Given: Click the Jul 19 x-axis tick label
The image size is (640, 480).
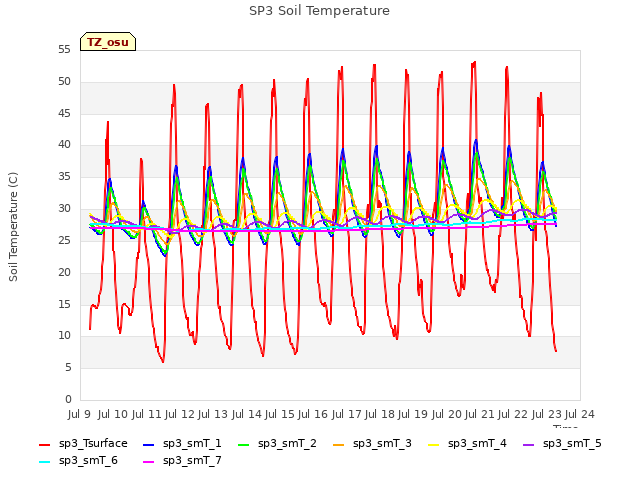Looking at the screenshot, I should pos(413,415).
